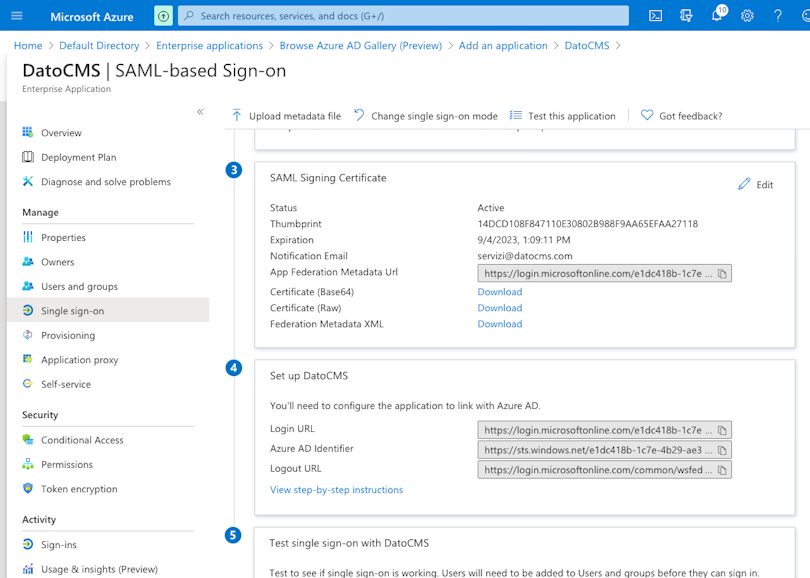Open the notifications bell
The height and width of the screenshot is (578, 810).
click(716, 16)
